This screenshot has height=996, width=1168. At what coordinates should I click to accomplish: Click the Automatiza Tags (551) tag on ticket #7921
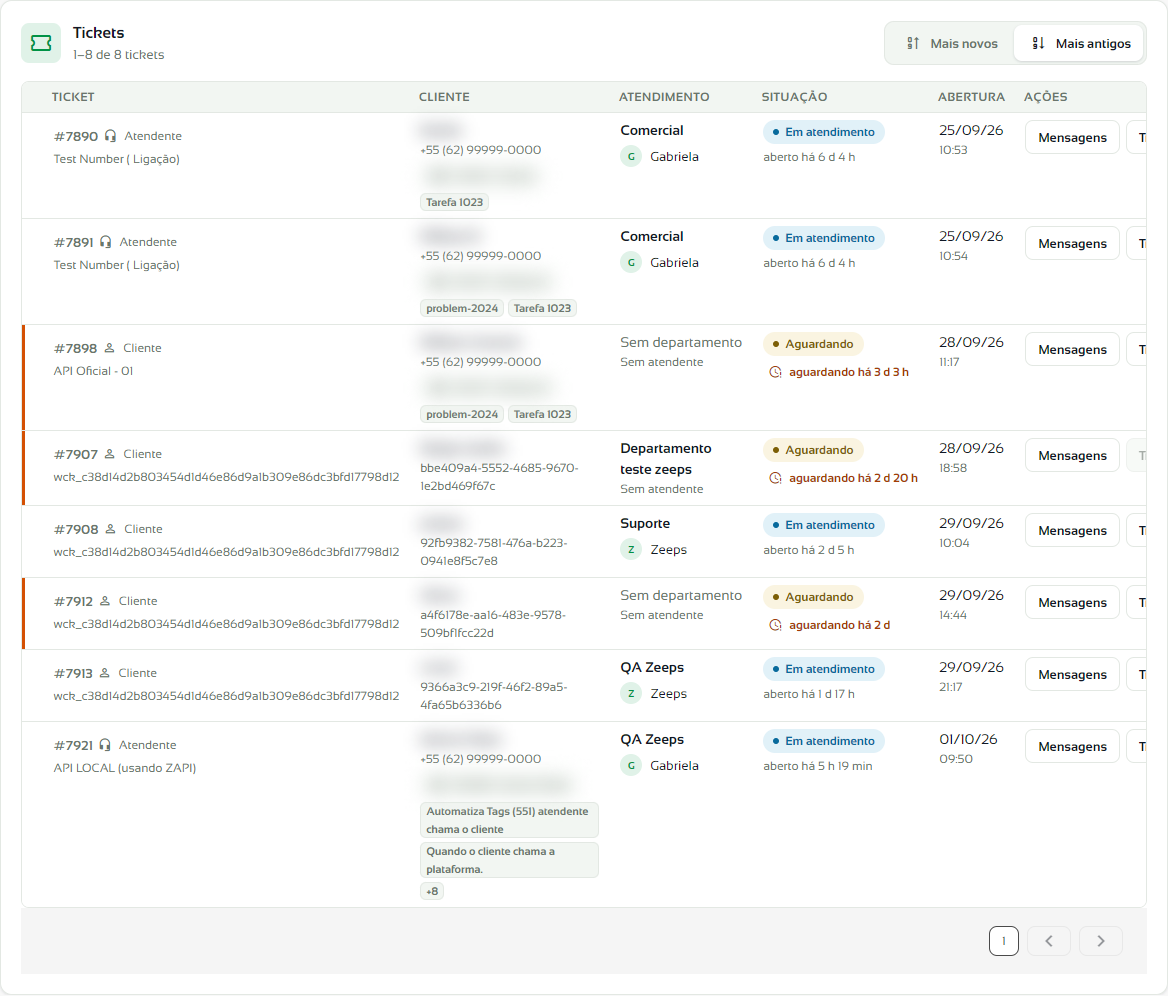point(510,820)
